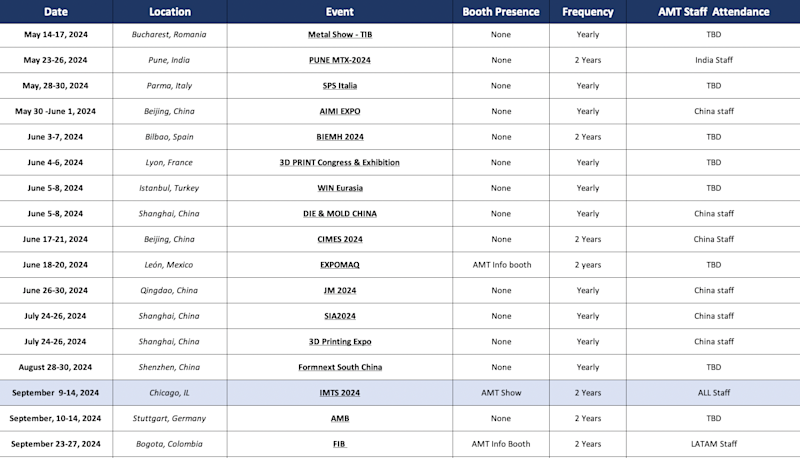Viewport: 800px width, 458px height.
Task: Click the India Staff attendance cell
Action: coord(713,60)
